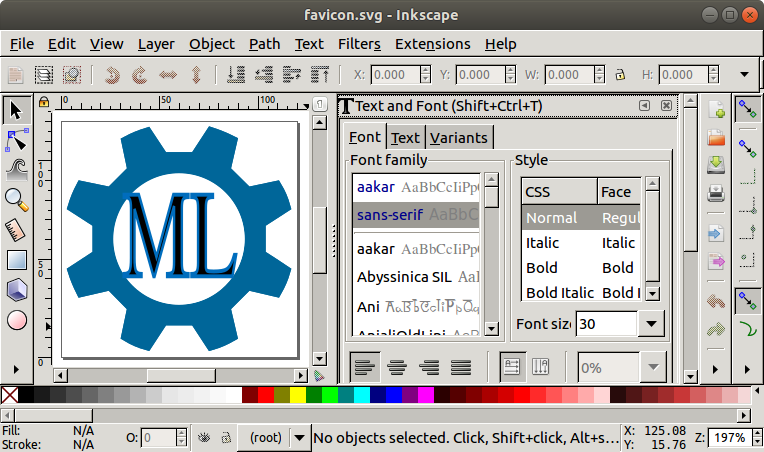Select the Italic style row
Screen dimensions: 764x452
580,243
